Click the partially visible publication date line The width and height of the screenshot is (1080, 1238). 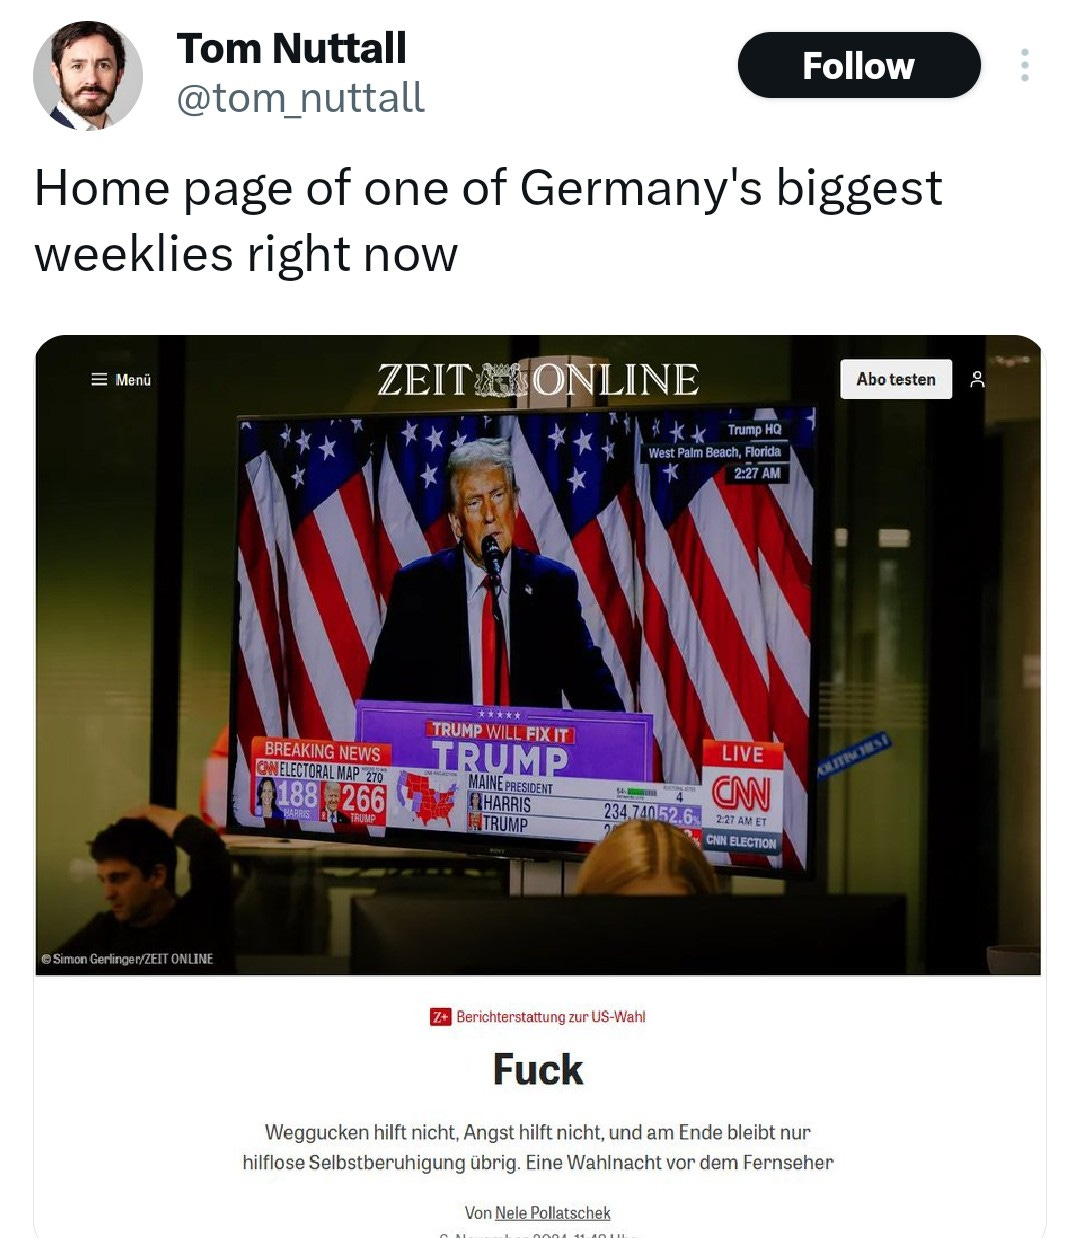(x=538, y=1234)
